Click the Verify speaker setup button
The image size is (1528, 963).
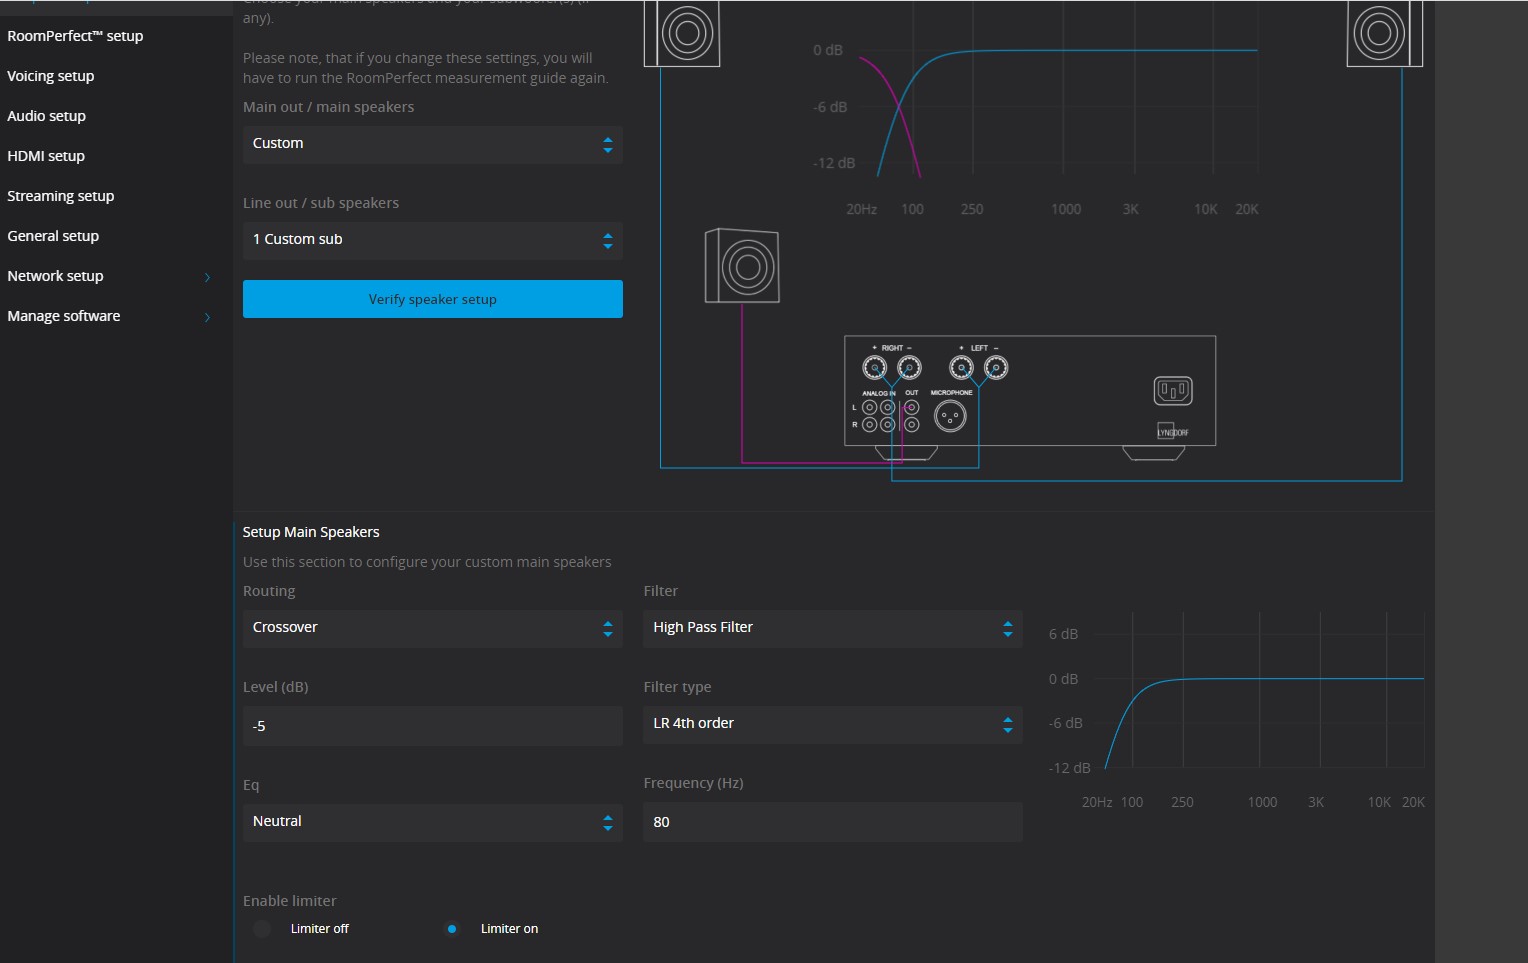(432, 299)
